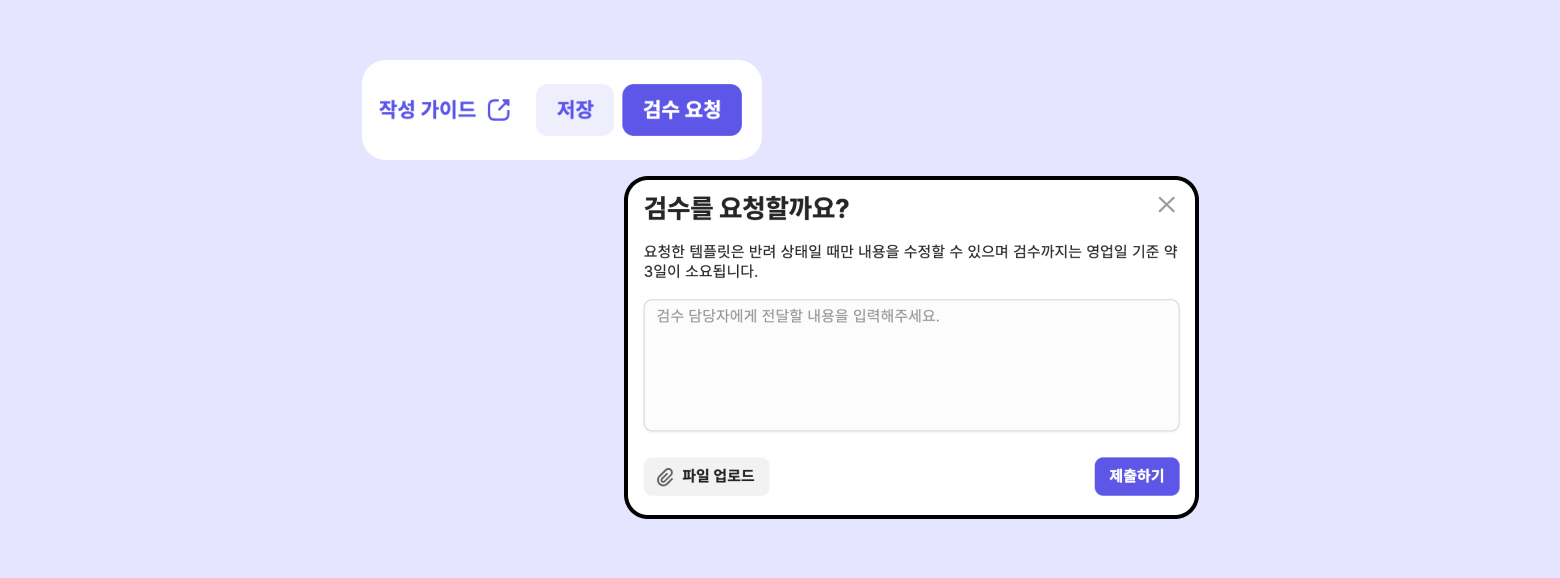Click the lavender backdrop left of the dialog
Screen dimensions: 1560x578
click(x=300, y=350)
